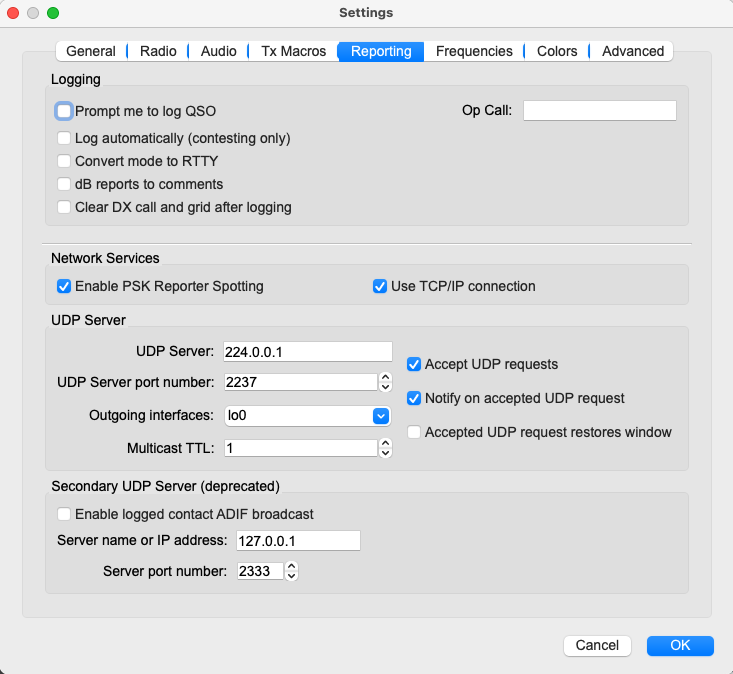Image resolution: width=733 pixels, height=674 pixels.
Task: Disable PSK Reporter Spotting checkbox
Action: click(x=65, y=286)
